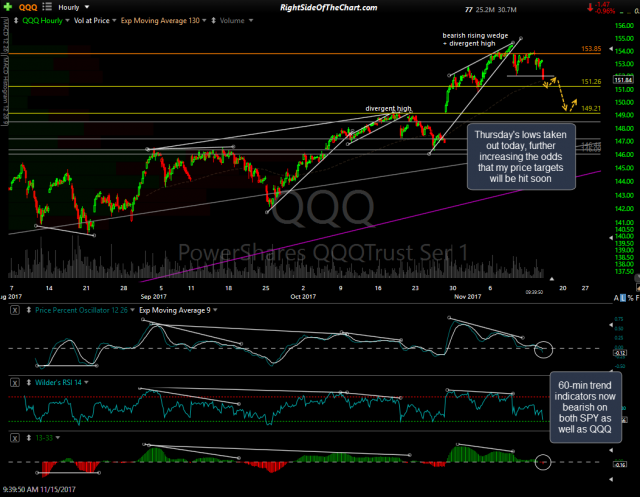Viewport: 640px width, 497px height.
Task: Click the A arithmetic scale toggle
Action: tap(616, 298)
